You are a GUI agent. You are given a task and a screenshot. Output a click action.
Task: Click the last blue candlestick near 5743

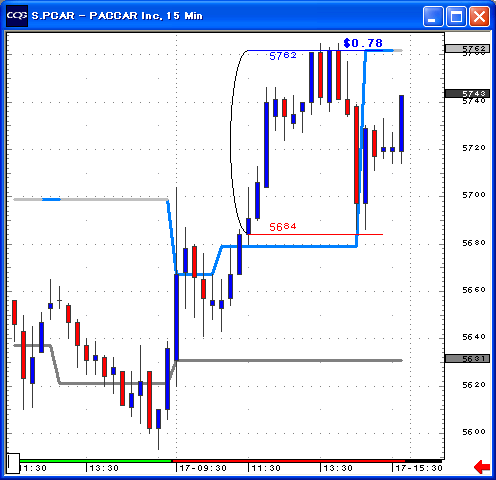click(402, 124)
